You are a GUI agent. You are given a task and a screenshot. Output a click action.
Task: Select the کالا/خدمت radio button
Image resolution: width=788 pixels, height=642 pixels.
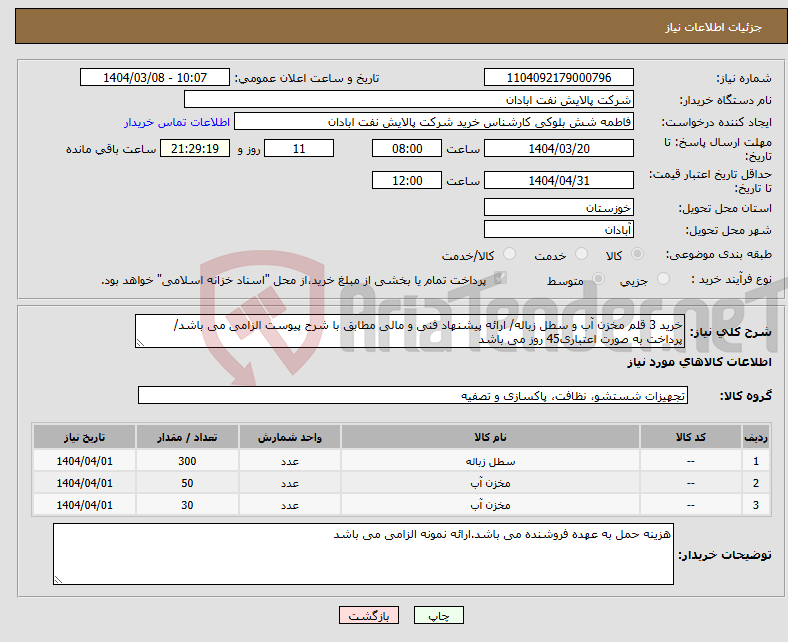click(510, 254)
